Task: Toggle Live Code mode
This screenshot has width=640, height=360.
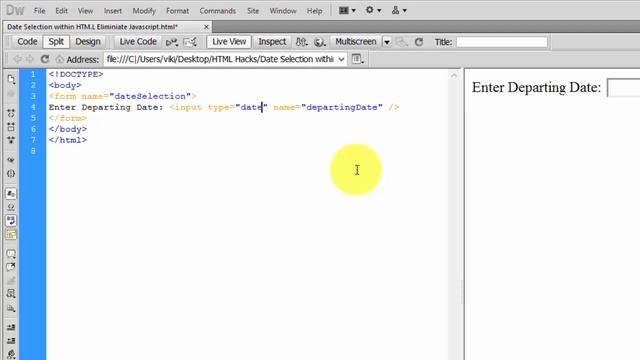Action: (x=138, y=42)
